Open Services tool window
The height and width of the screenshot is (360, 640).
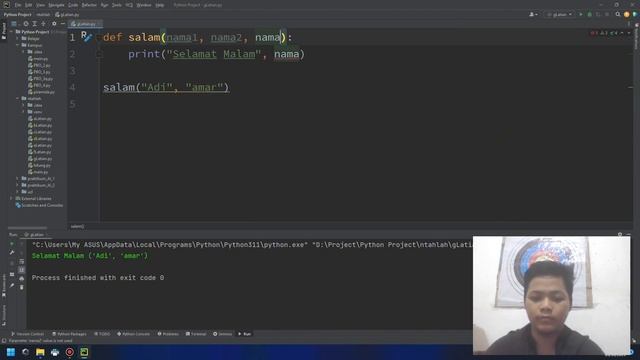tap(222, 334)
